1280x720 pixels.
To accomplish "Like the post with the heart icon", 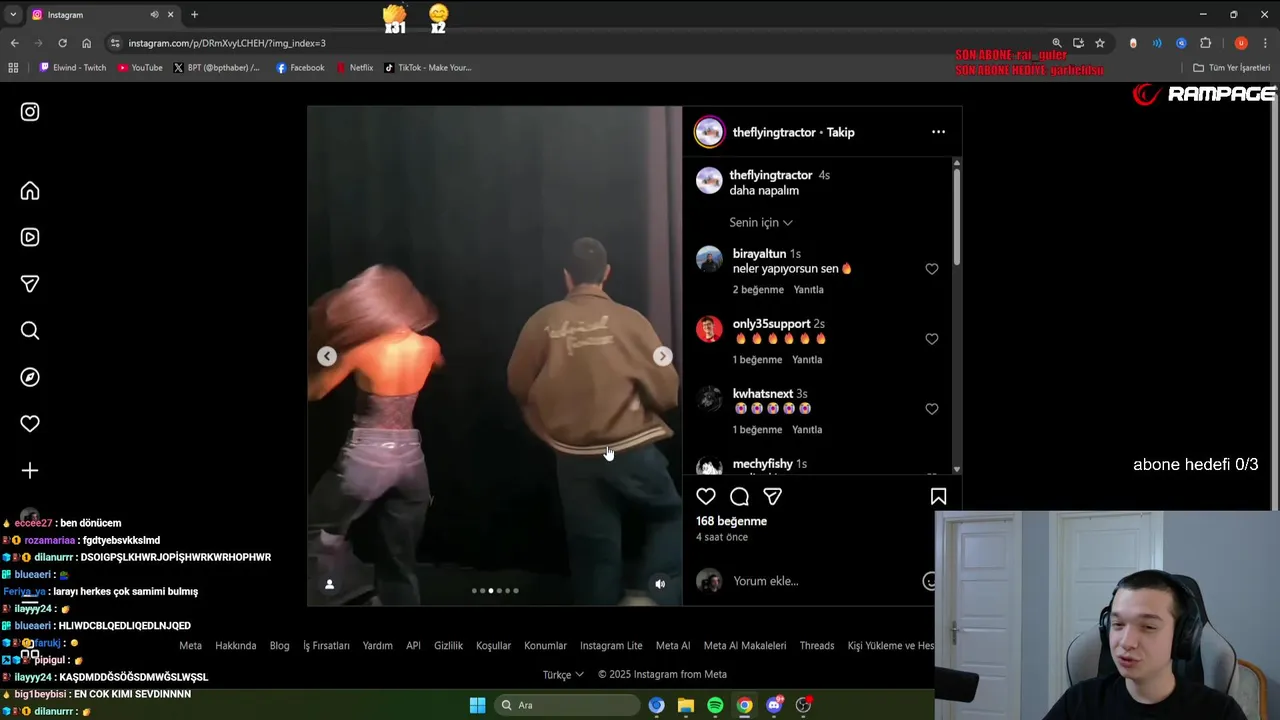I will [x=706, y=496].
